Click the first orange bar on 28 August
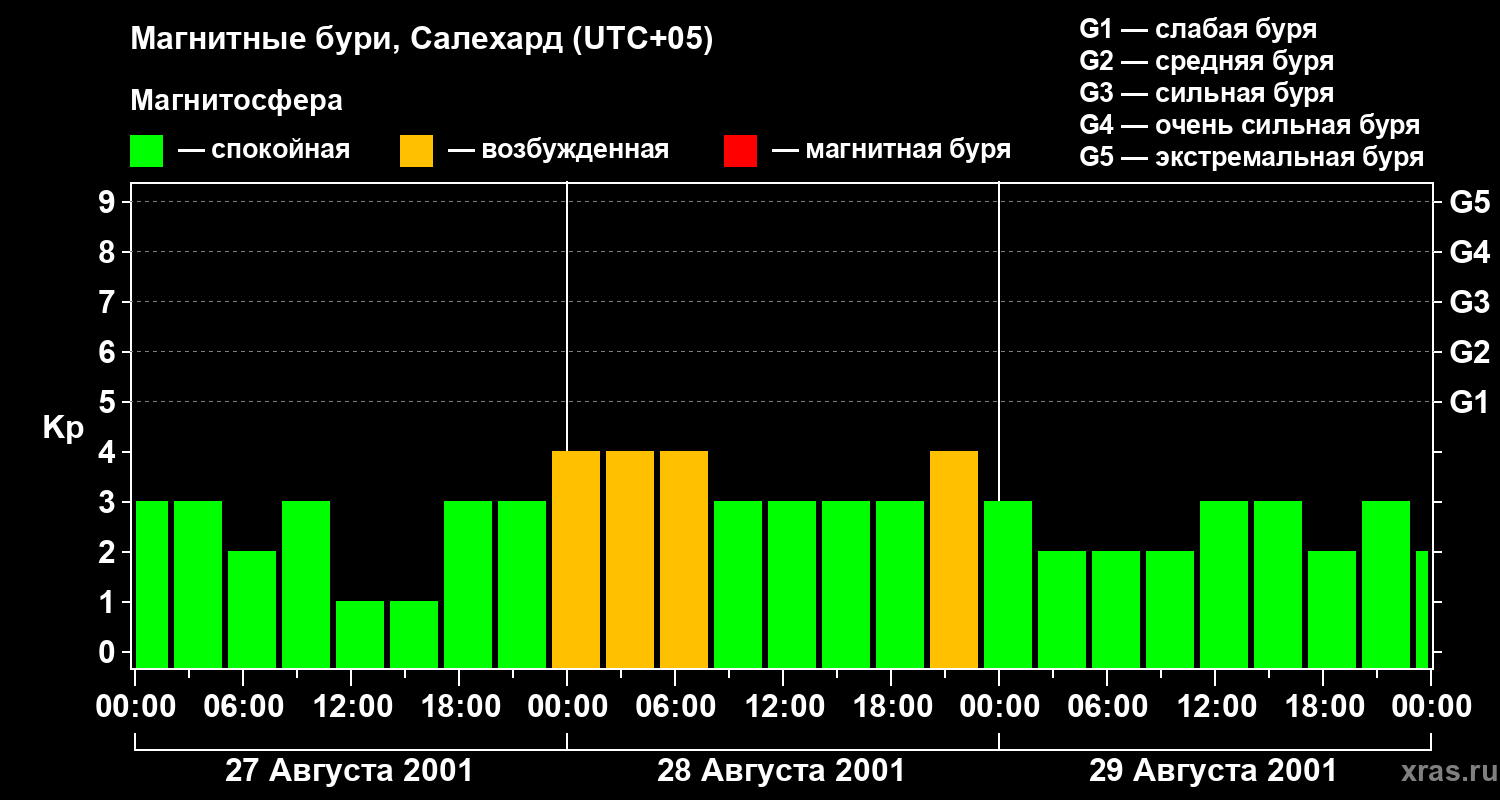The image size is (1500, 800). pos(576,559)
